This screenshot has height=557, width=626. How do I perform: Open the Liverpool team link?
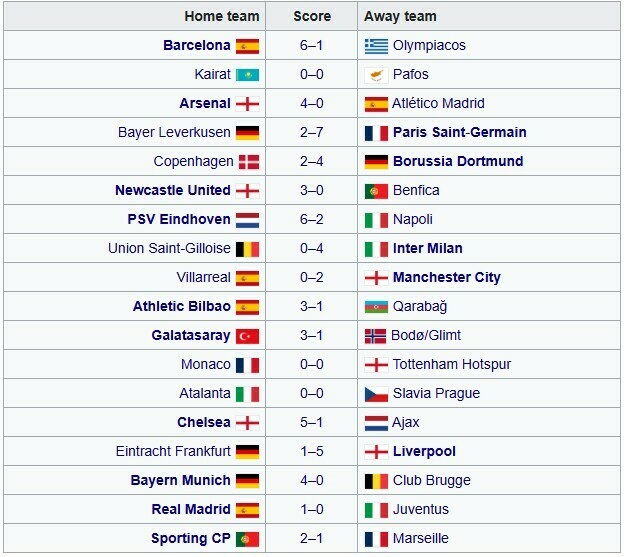point(424,452)
